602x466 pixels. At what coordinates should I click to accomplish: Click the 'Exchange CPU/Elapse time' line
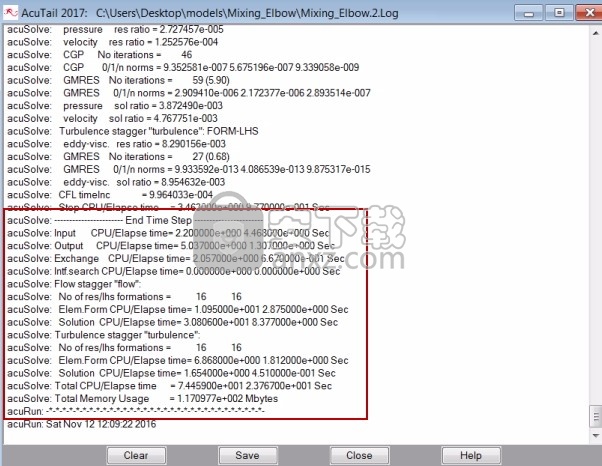[176, 258]
